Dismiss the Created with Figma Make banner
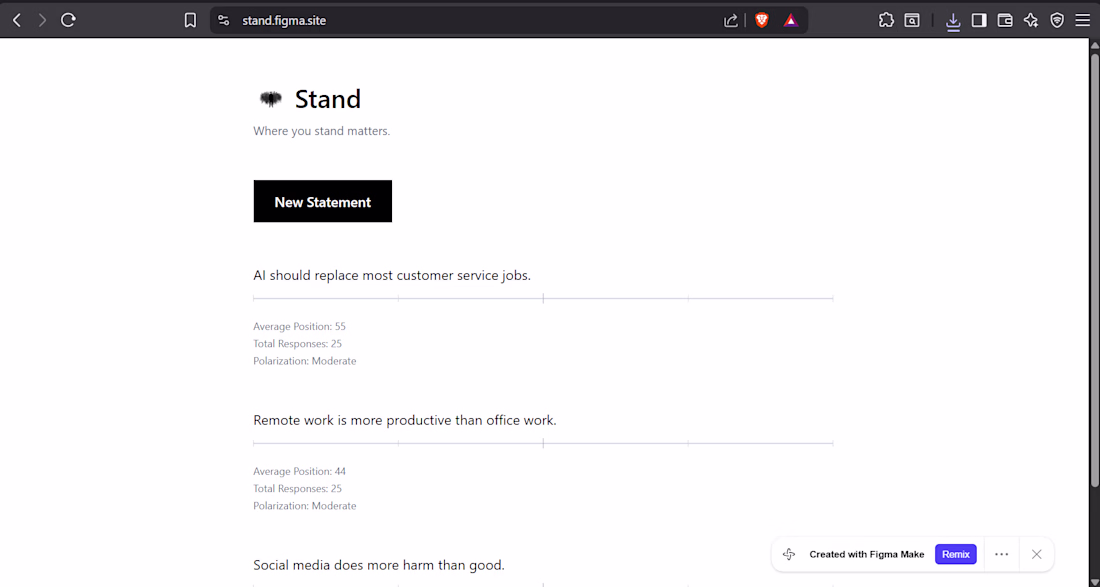 coord(1037,554)
